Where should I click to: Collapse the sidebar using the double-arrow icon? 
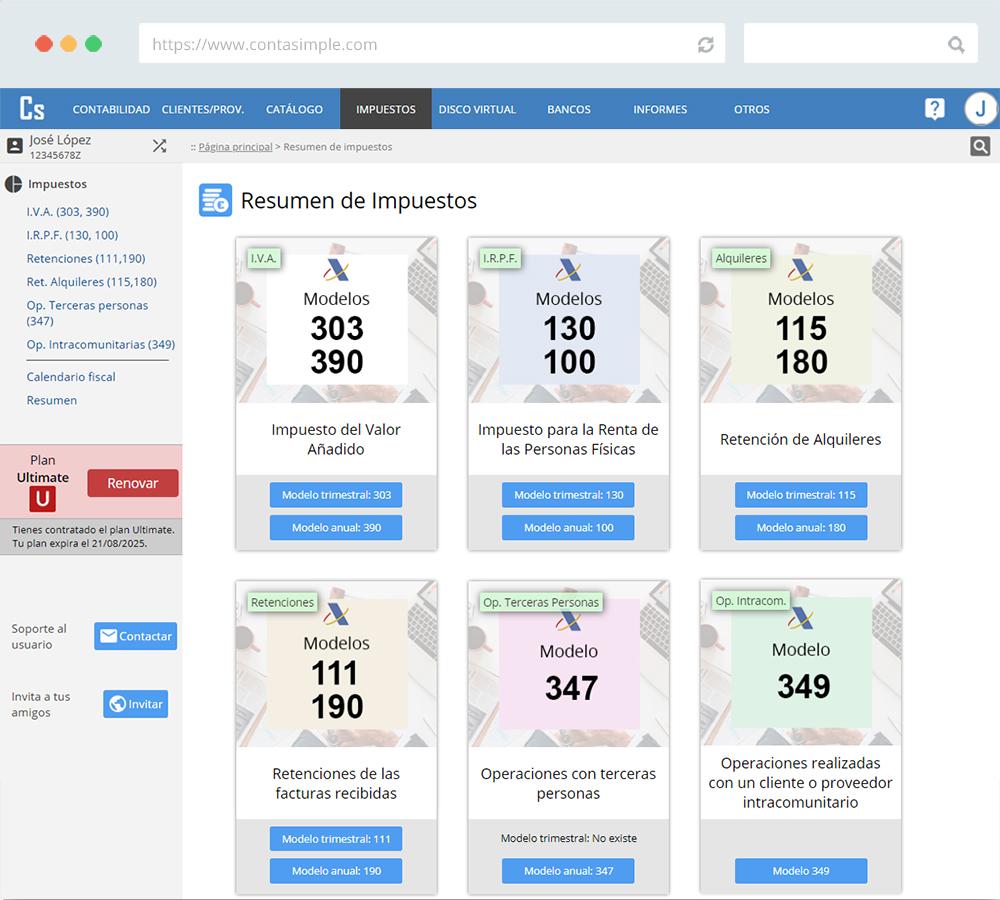coord(159,145)
